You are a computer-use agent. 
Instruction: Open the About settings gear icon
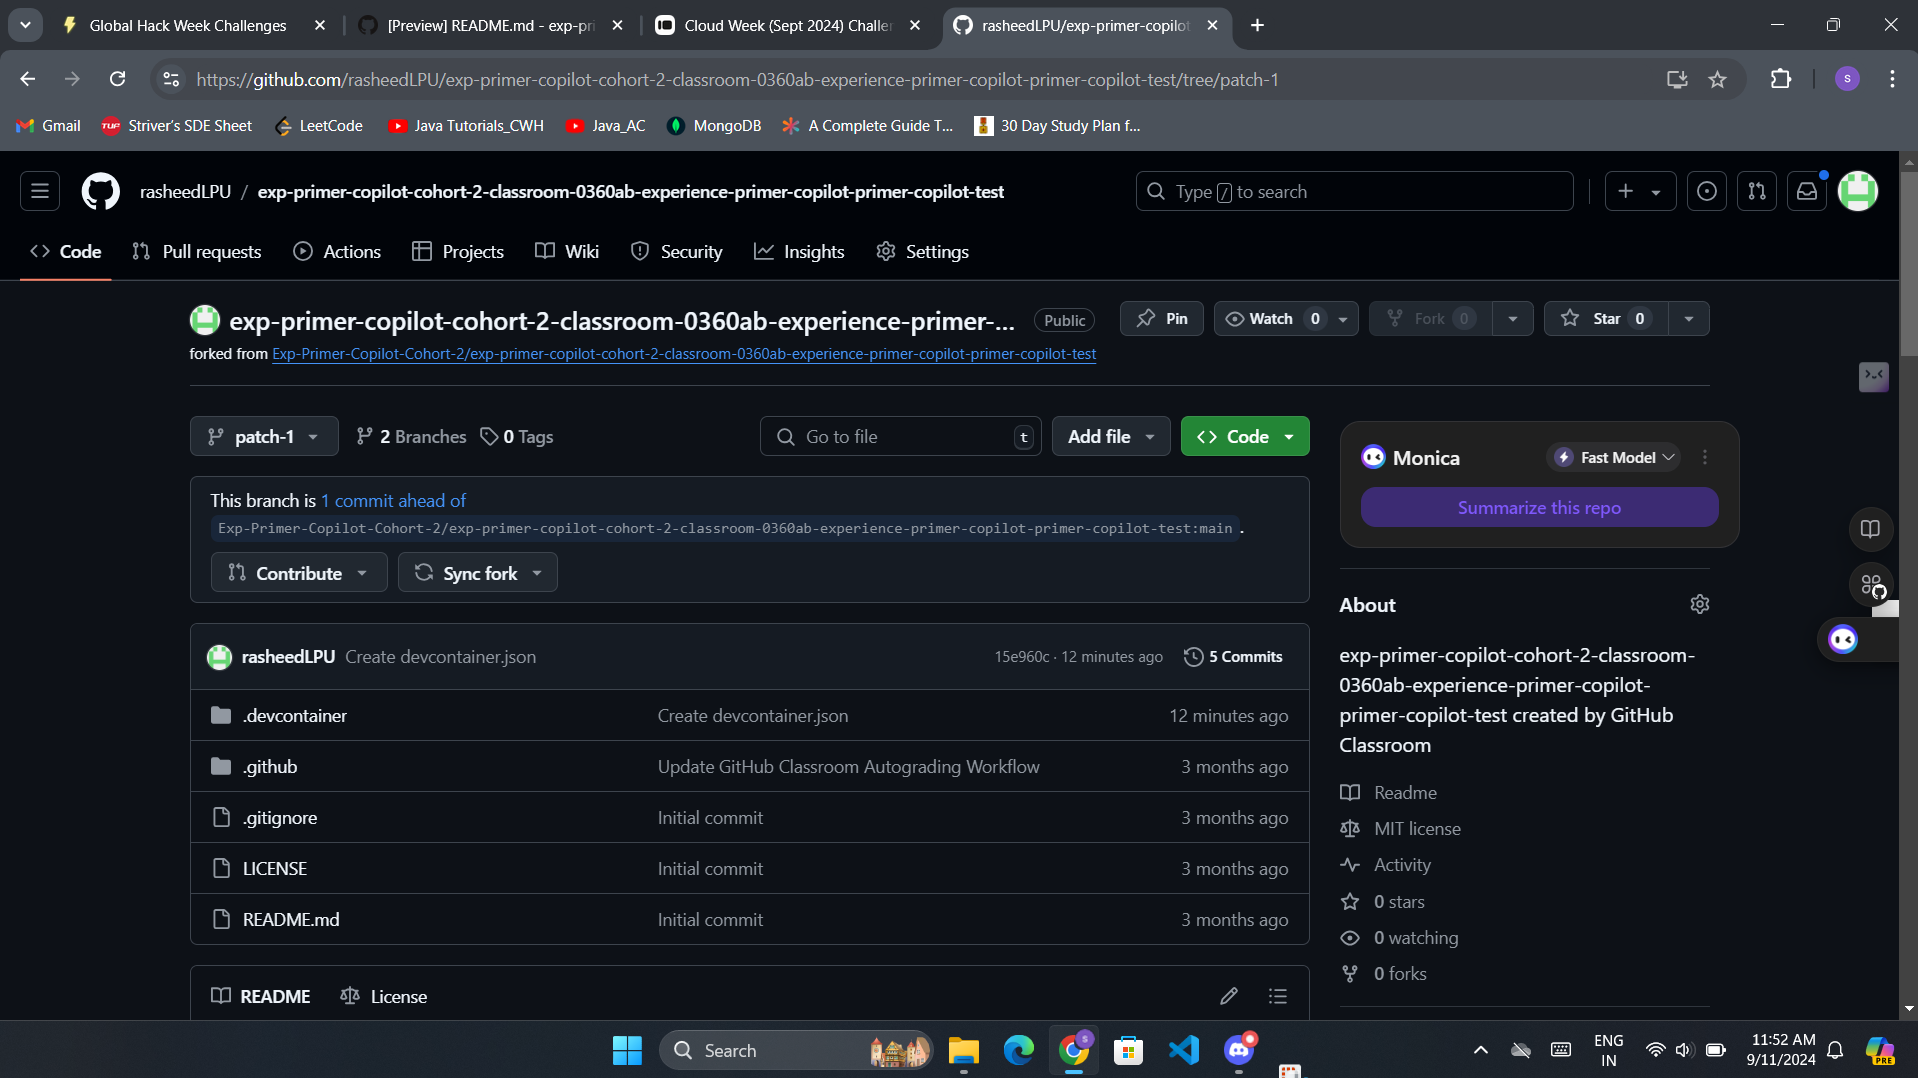(x=1700, y=604)
